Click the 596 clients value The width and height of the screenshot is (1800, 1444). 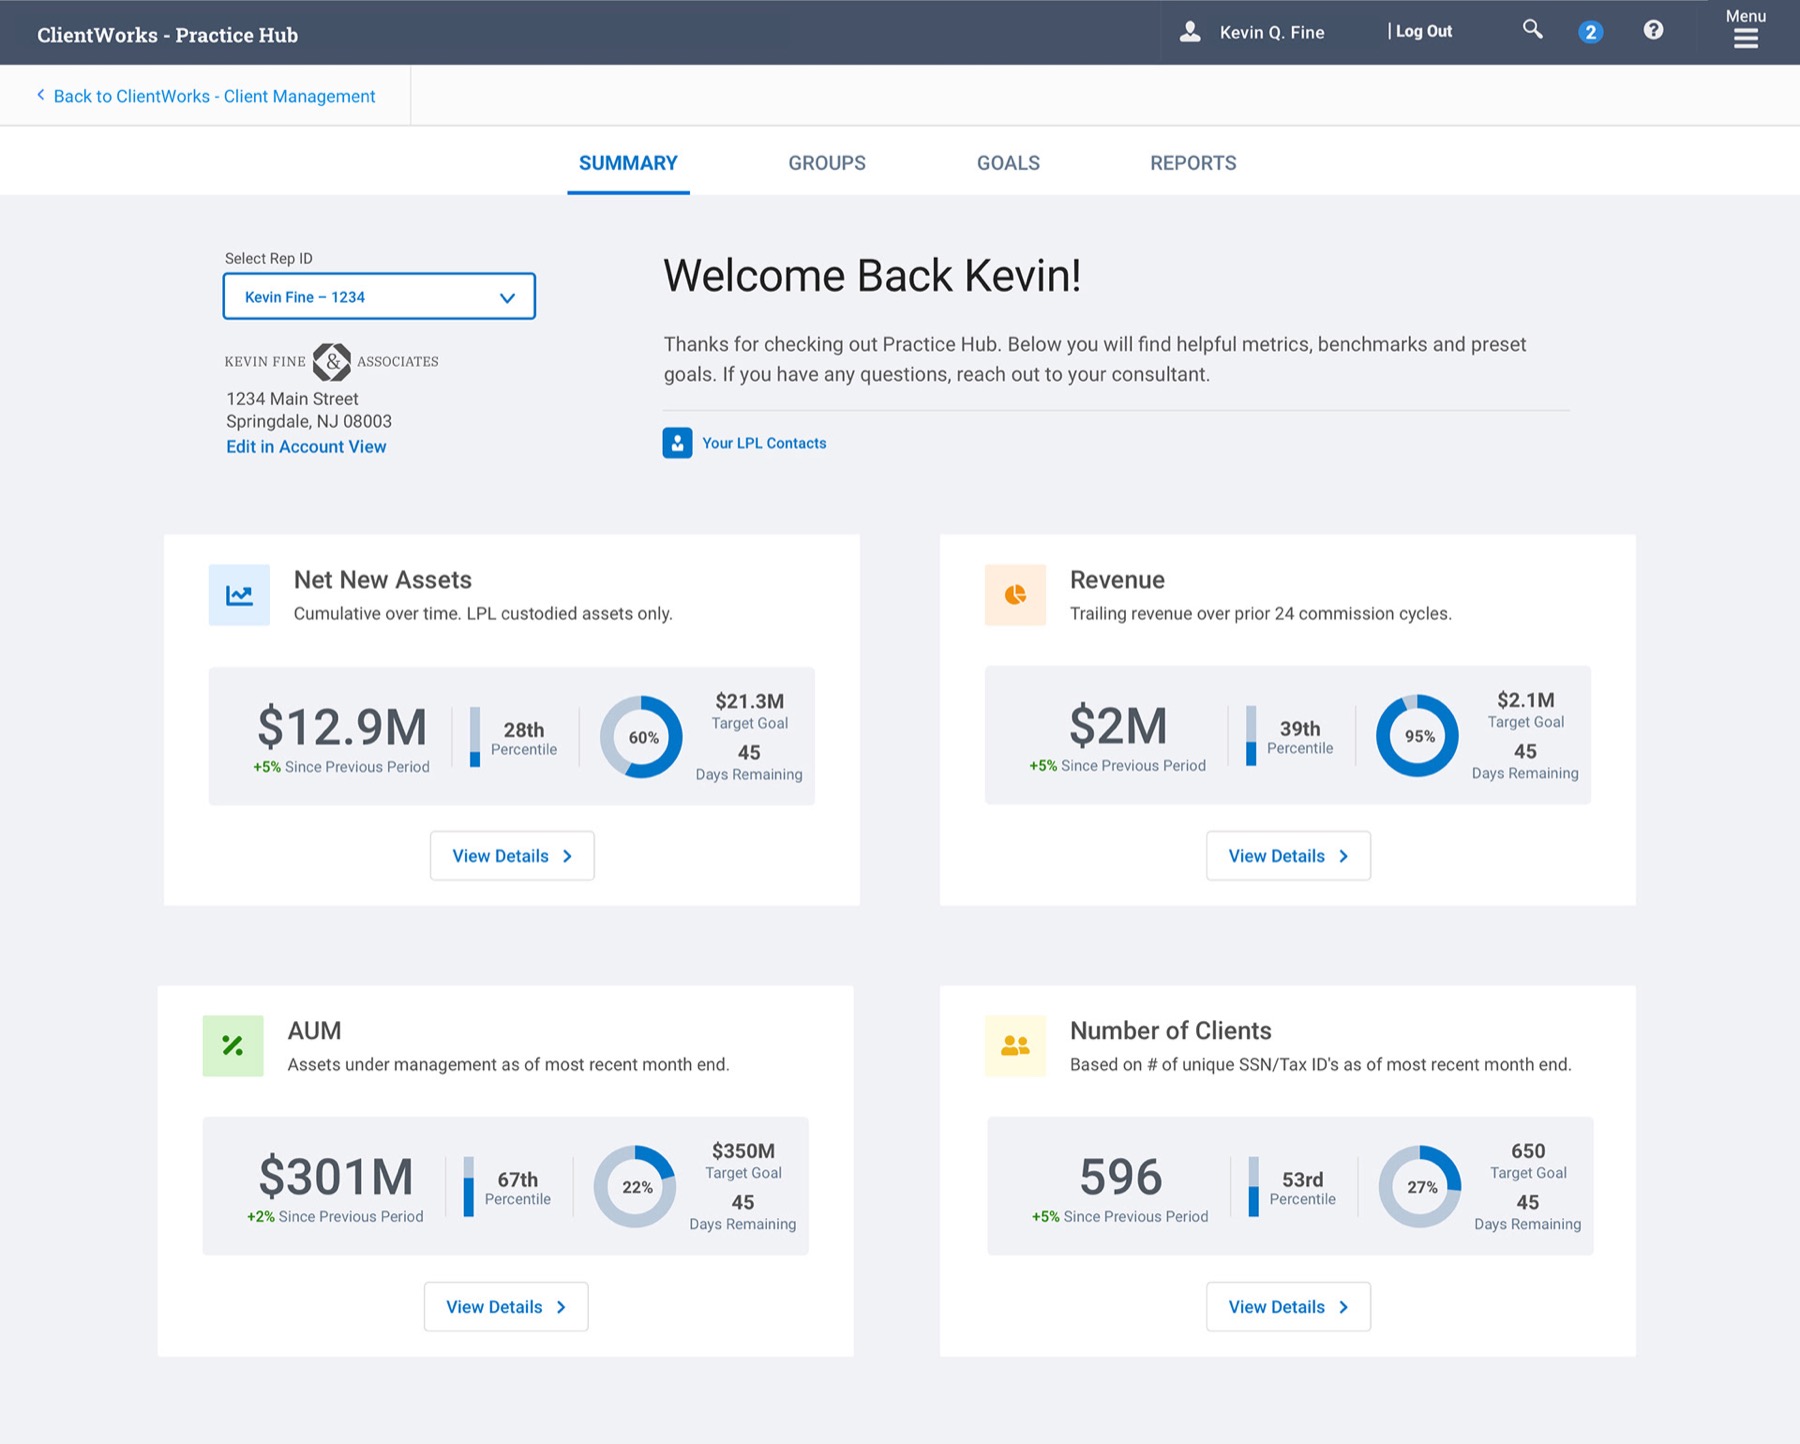1121,1176
